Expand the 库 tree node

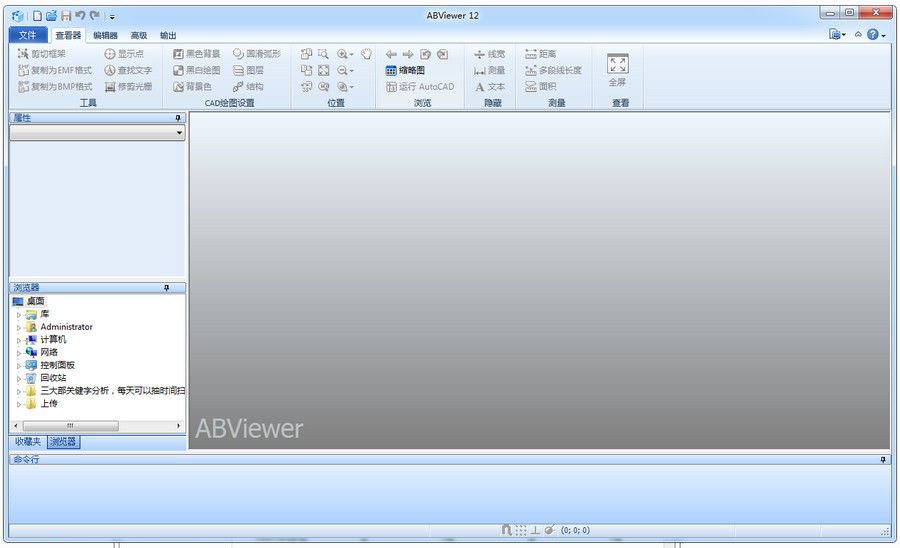(18, 314)
